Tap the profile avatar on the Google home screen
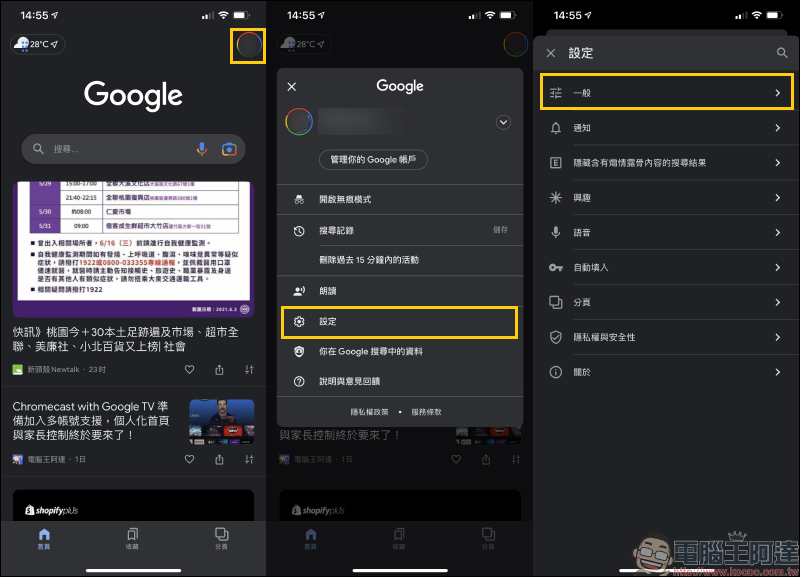The height and width of the screenshot is (577, 800). [248, 45]
